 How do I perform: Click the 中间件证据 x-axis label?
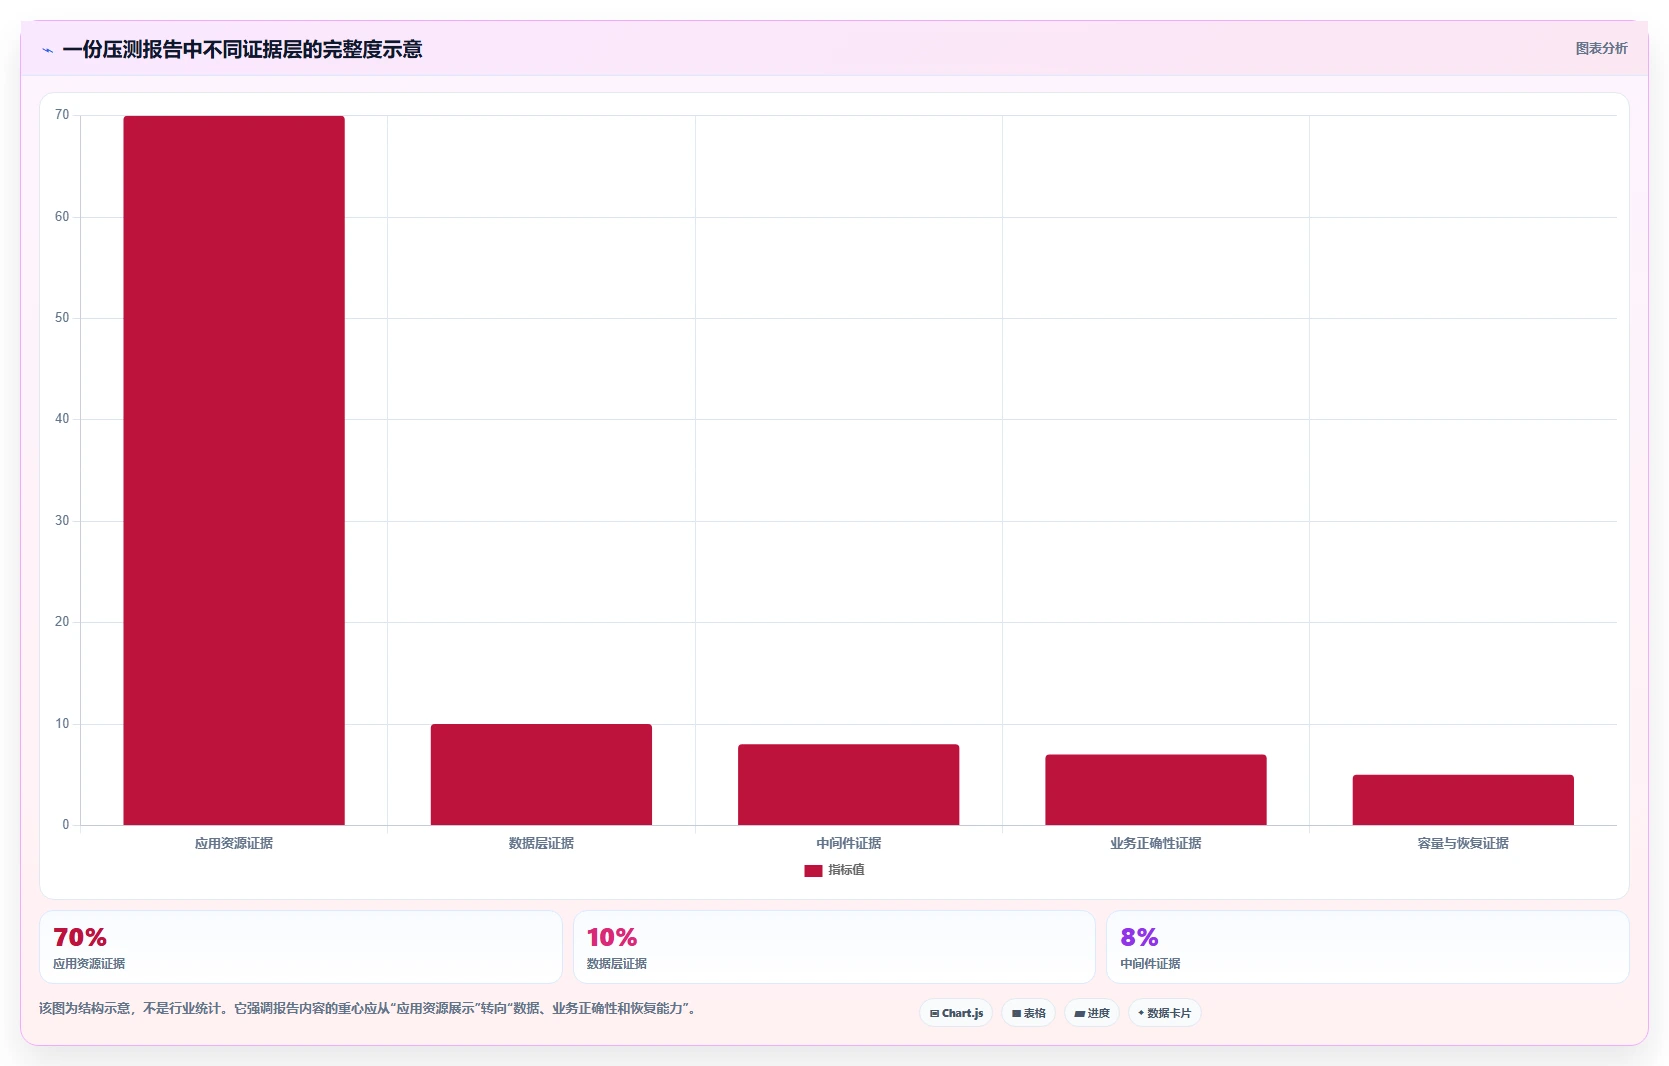click(x=848, y=843)
